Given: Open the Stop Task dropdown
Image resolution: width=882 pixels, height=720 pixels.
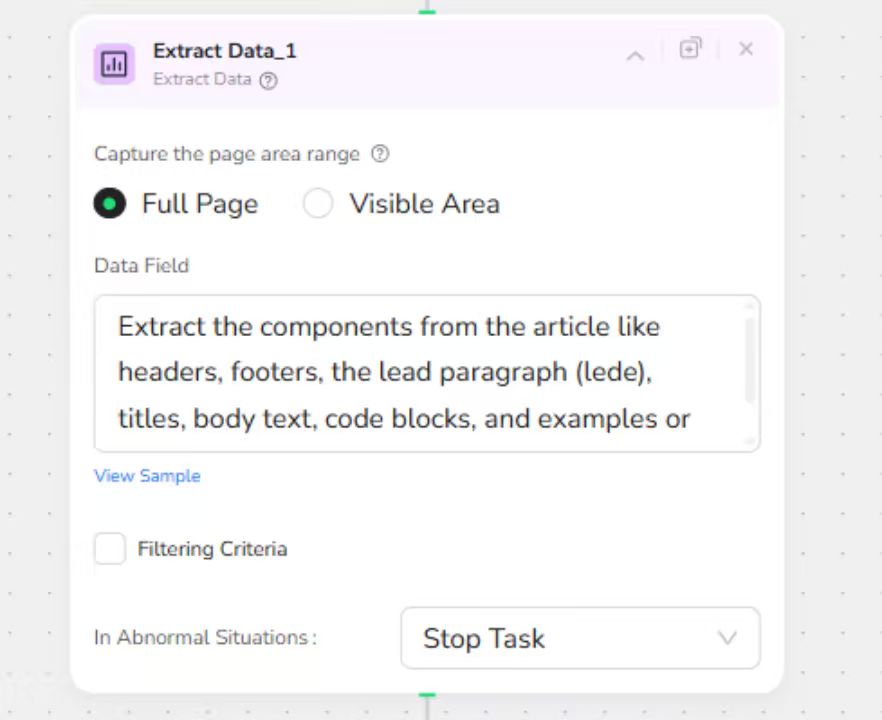Looking at the screenshot, I should point(580,638).
